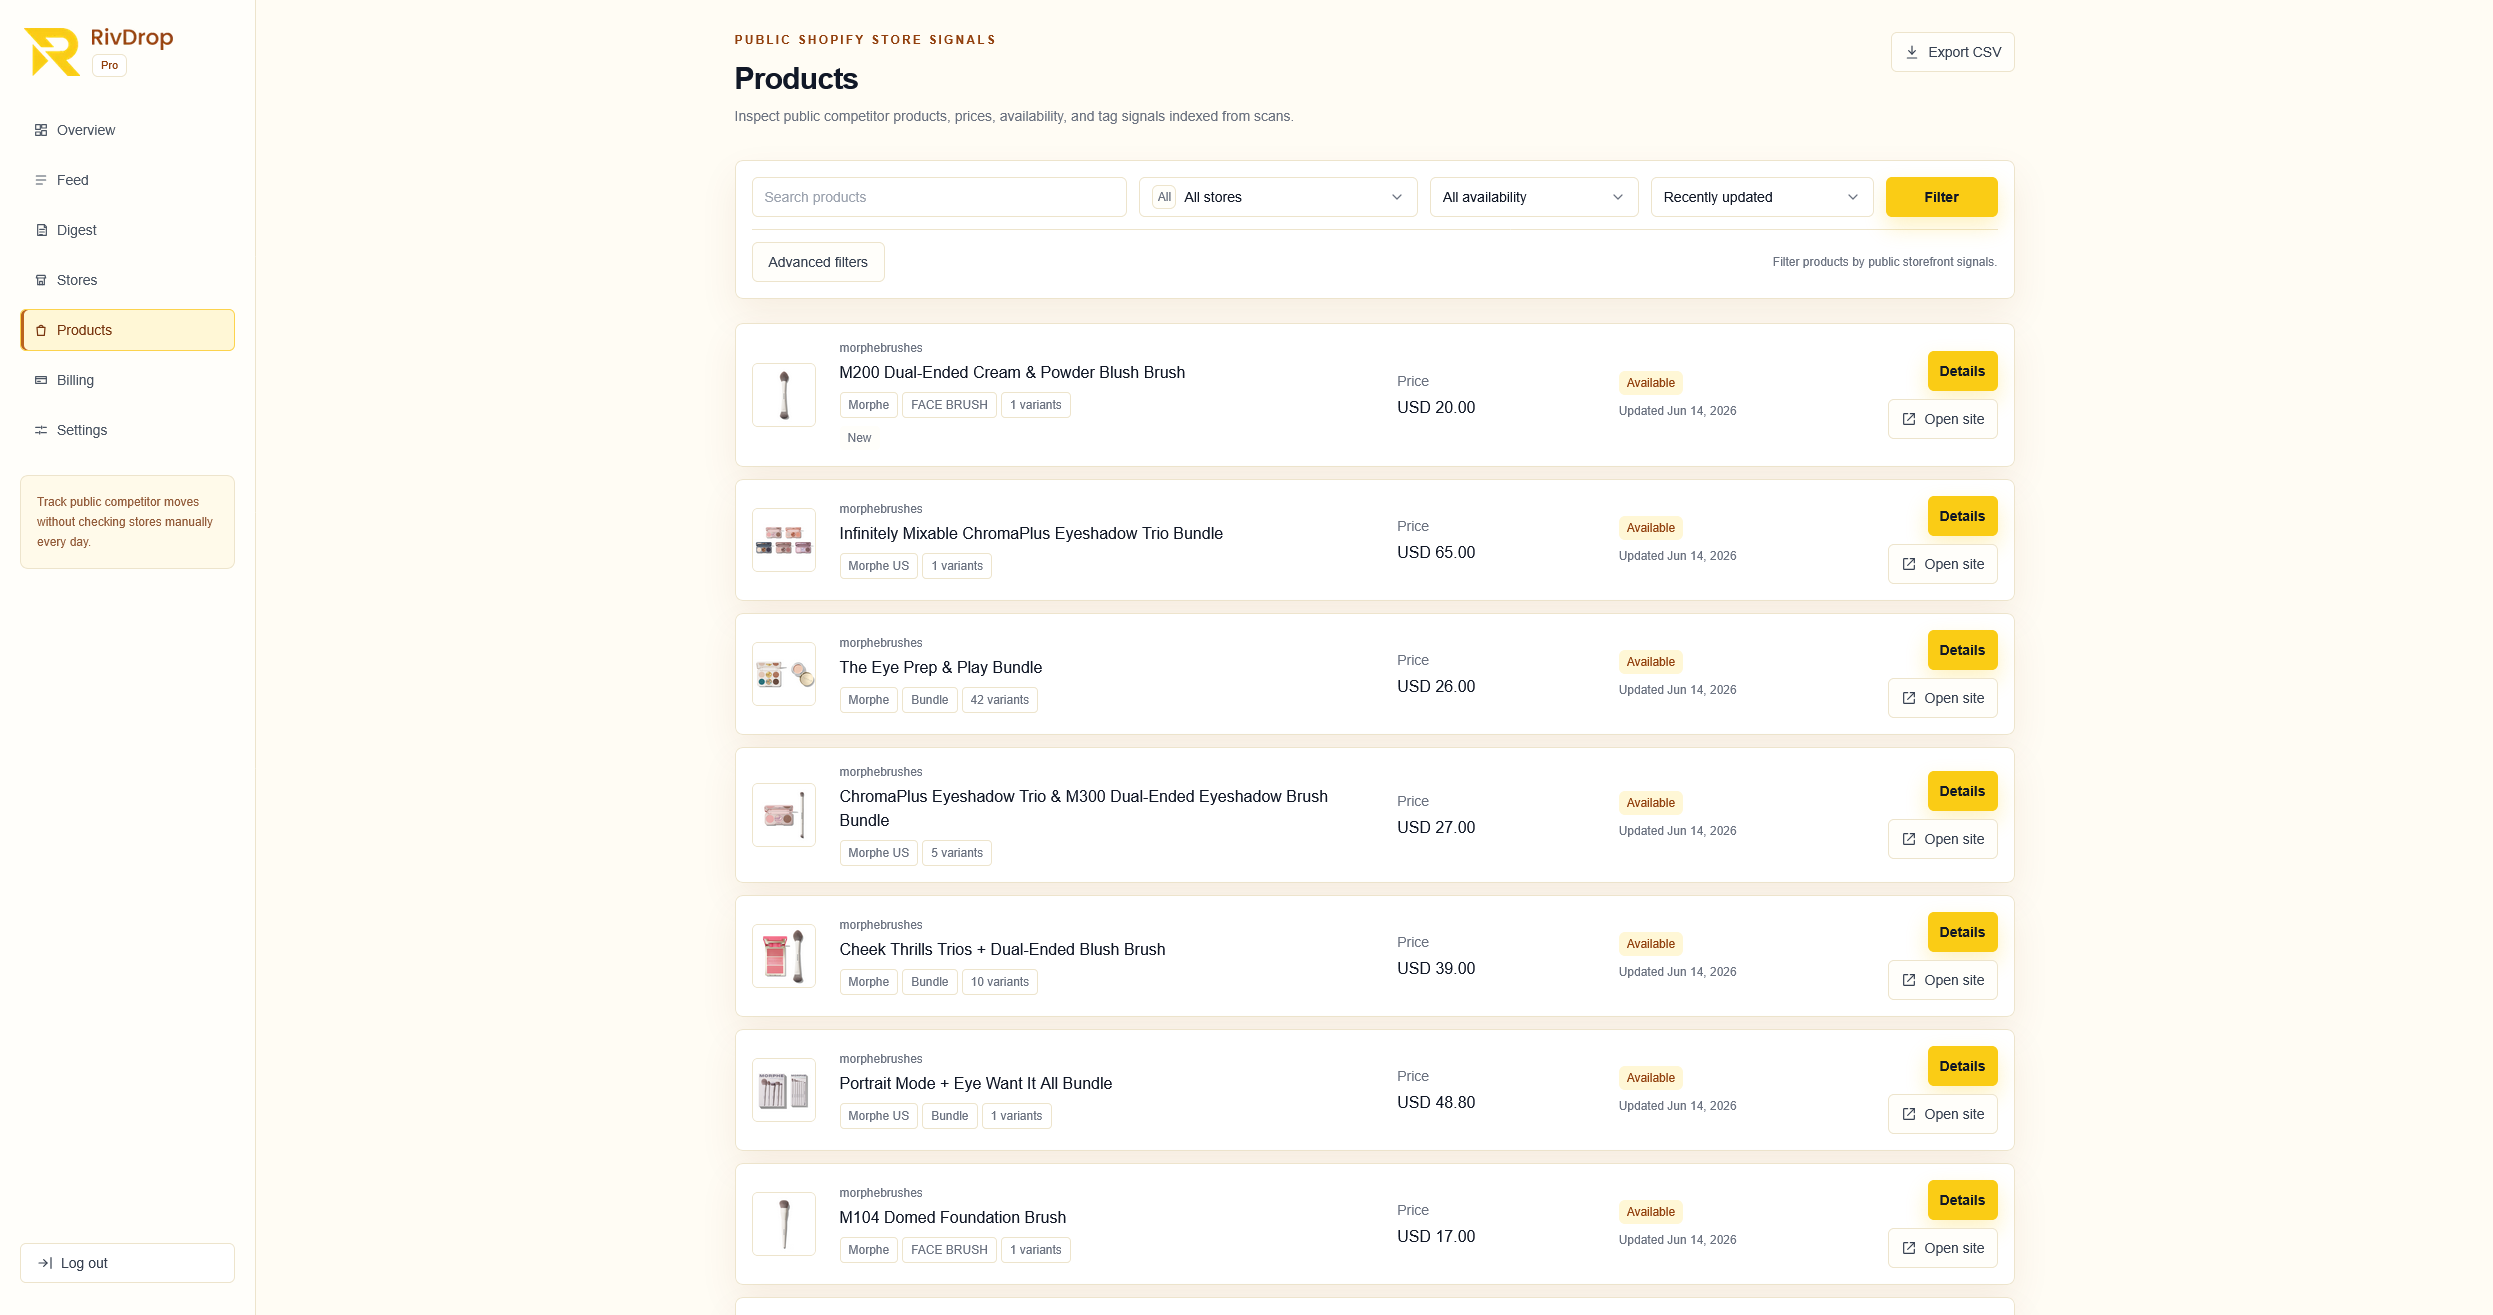
Task: Click the 42 variants tag
Action: point(1000,700)
